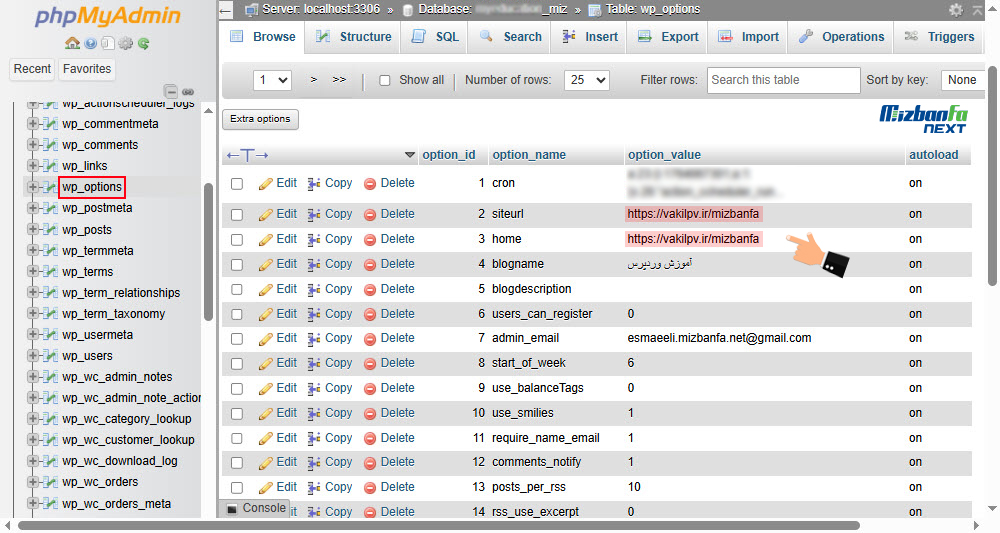Open the Favorites button
1000x533 pixels.
click(87, 69)
